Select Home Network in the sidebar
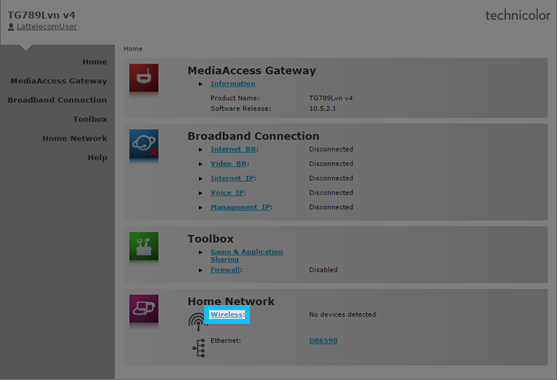The image size is (559, 380). tap(75, 138)
